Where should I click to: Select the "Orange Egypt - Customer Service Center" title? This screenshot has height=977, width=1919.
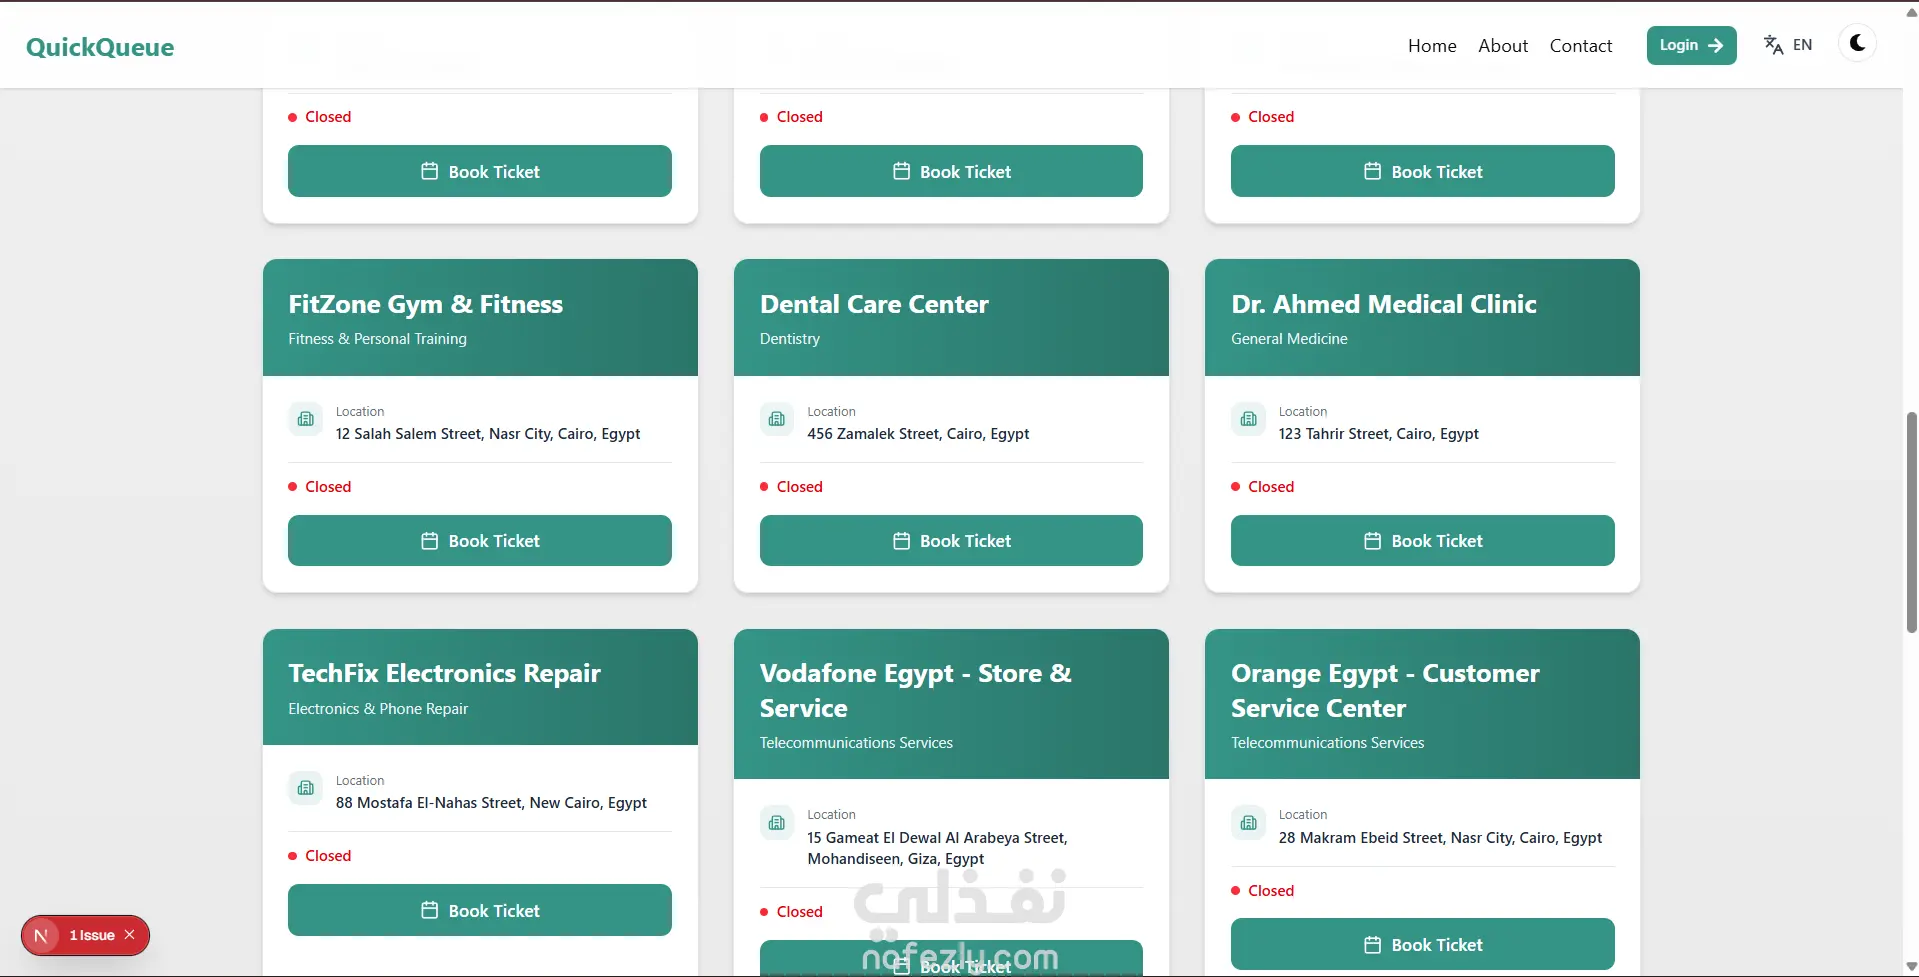pyautogui.click(x=1386, y=690)
